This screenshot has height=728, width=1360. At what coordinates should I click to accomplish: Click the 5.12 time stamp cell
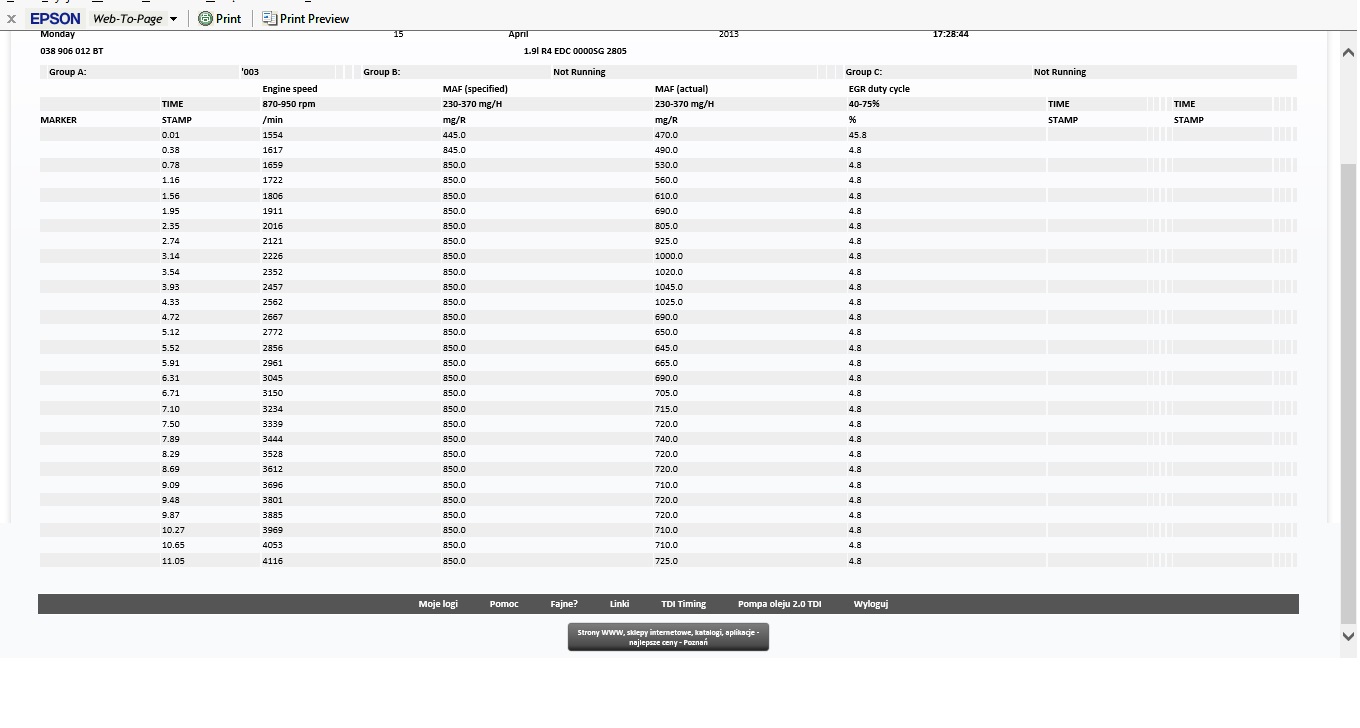tap(171, 332)
